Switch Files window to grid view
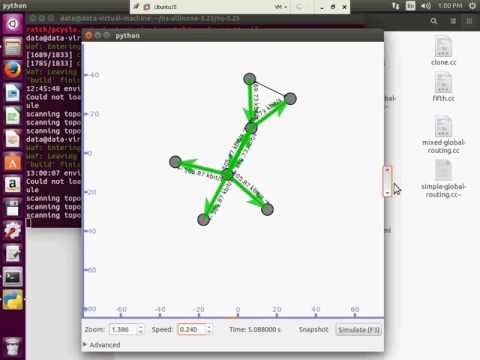The width and height of the screenshot is (480, 360). coord(469,21)
